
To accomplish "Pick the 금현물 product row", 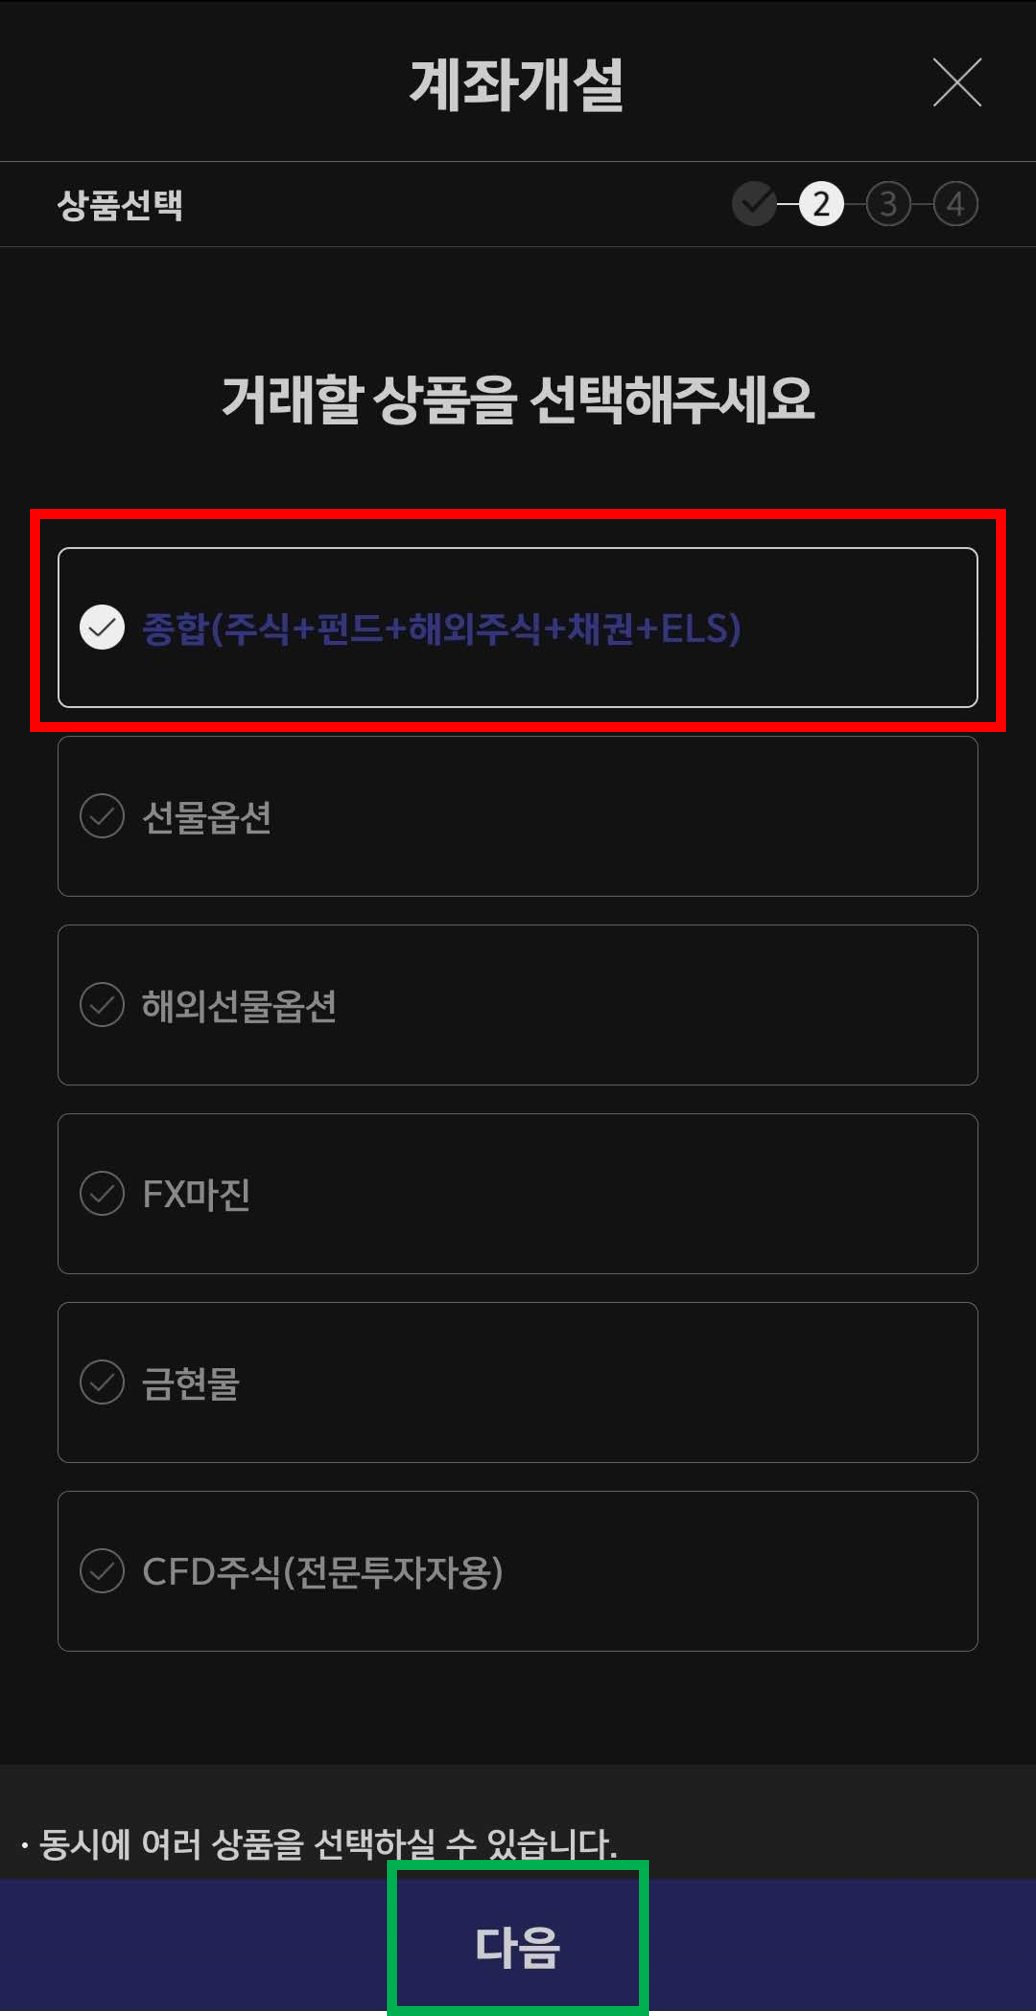I will point(518,1382).
